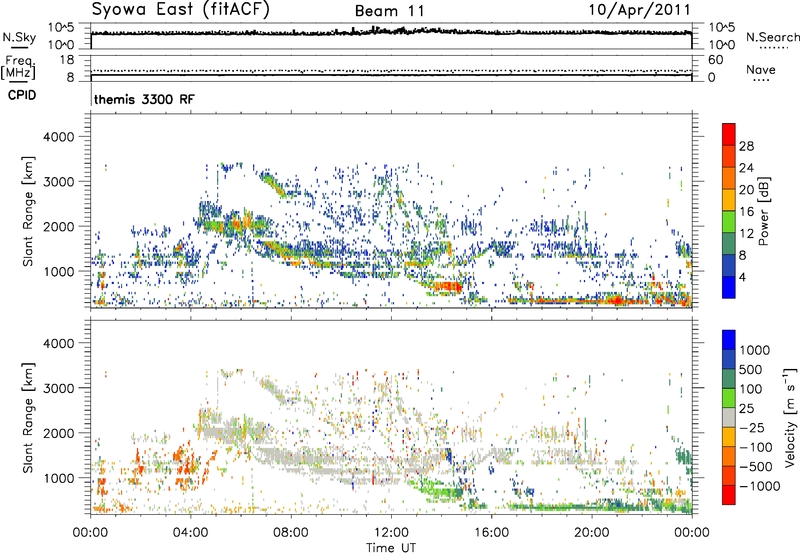Select the '16:00' time axis tick
Image resolution: width=800 pixels, height=554 pixels.
pos(491,533)
